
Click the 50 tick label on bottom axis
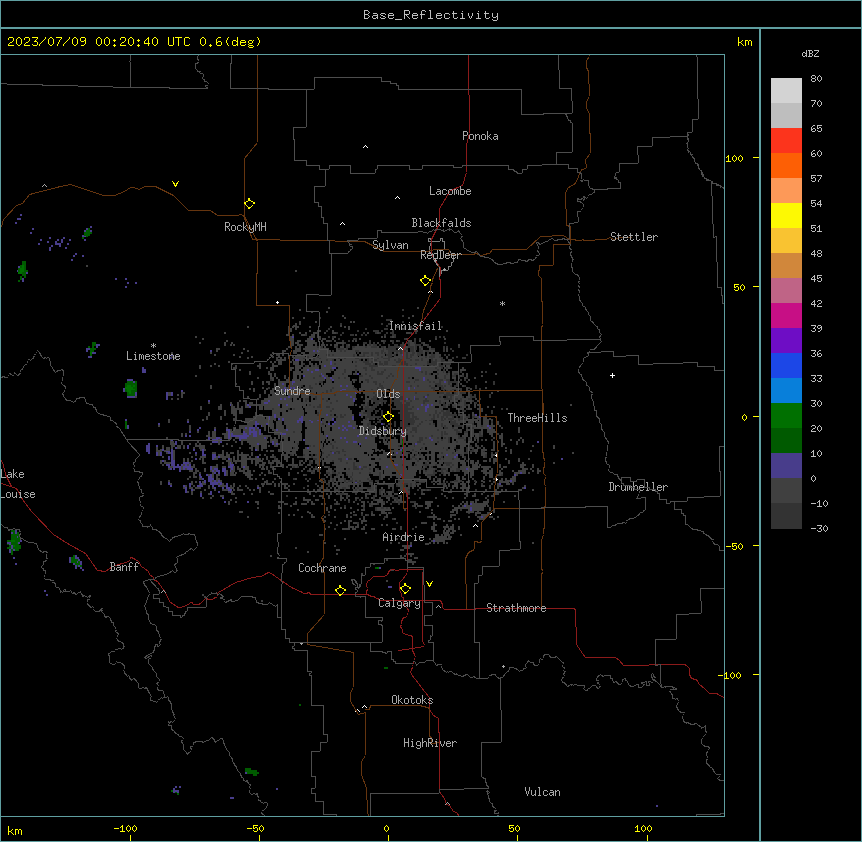[514, 828]
